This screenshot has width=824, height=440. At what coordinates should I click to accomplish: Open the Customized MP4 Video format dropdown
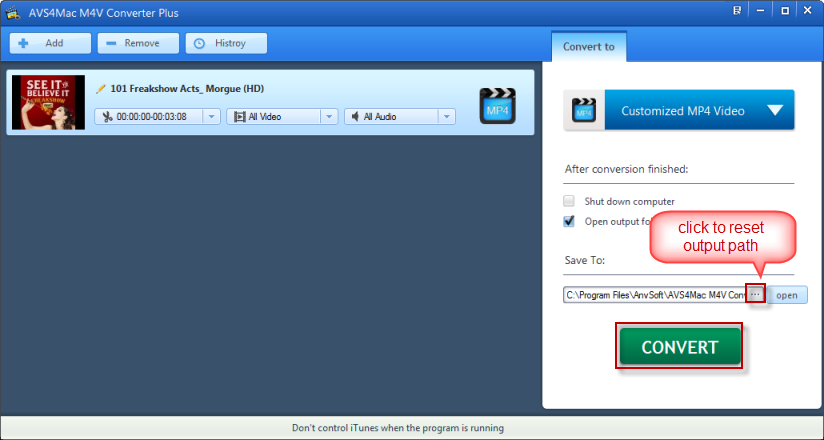pyautogui.click(x=699, y=110)
